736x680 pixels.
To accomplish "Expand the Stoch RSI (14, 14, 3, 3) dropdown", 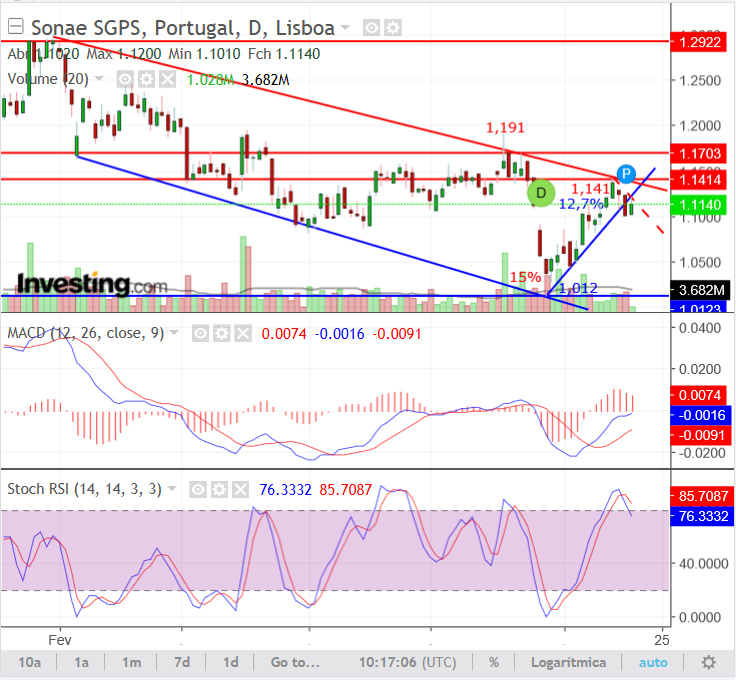I will [172, 489].
